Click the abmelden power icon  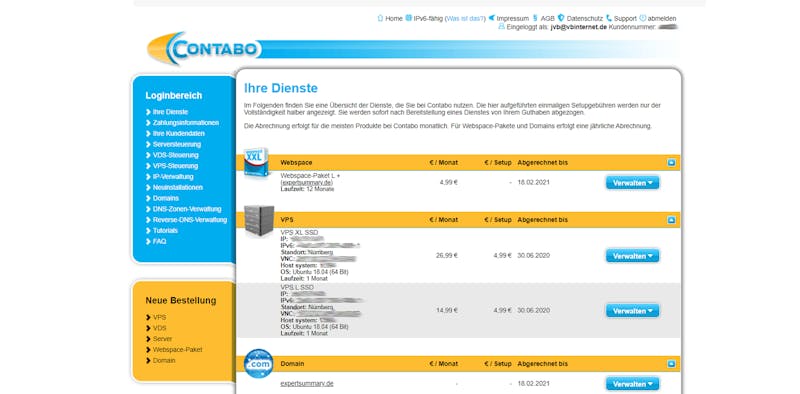pyautogui.click(x=643, y=18)
